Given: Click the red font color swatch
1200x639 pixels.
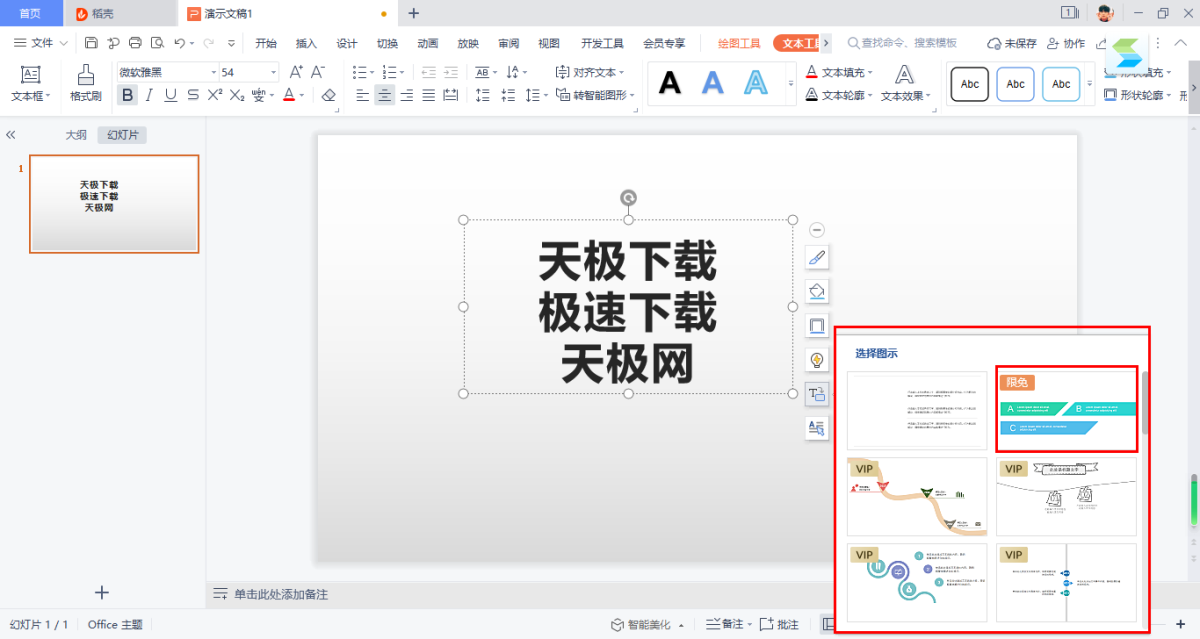Looking at the screenshot, I should pyautogui.click(x=288, y=95).
